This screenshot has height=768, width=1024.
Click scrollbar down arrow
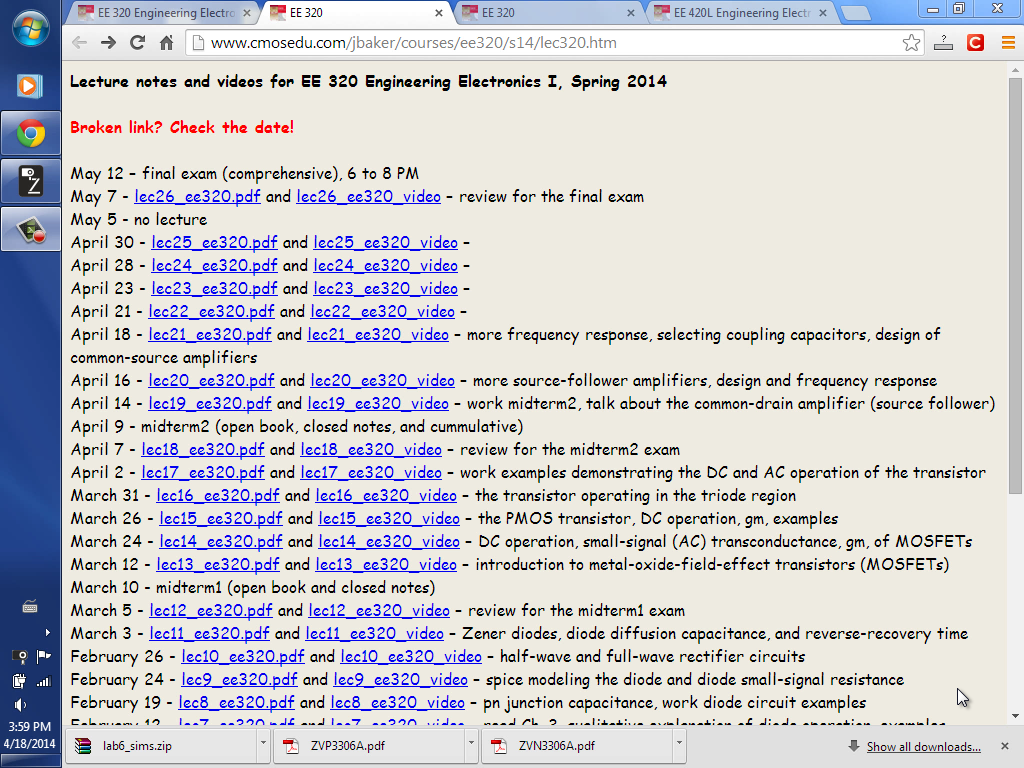tap(1015, 716)
